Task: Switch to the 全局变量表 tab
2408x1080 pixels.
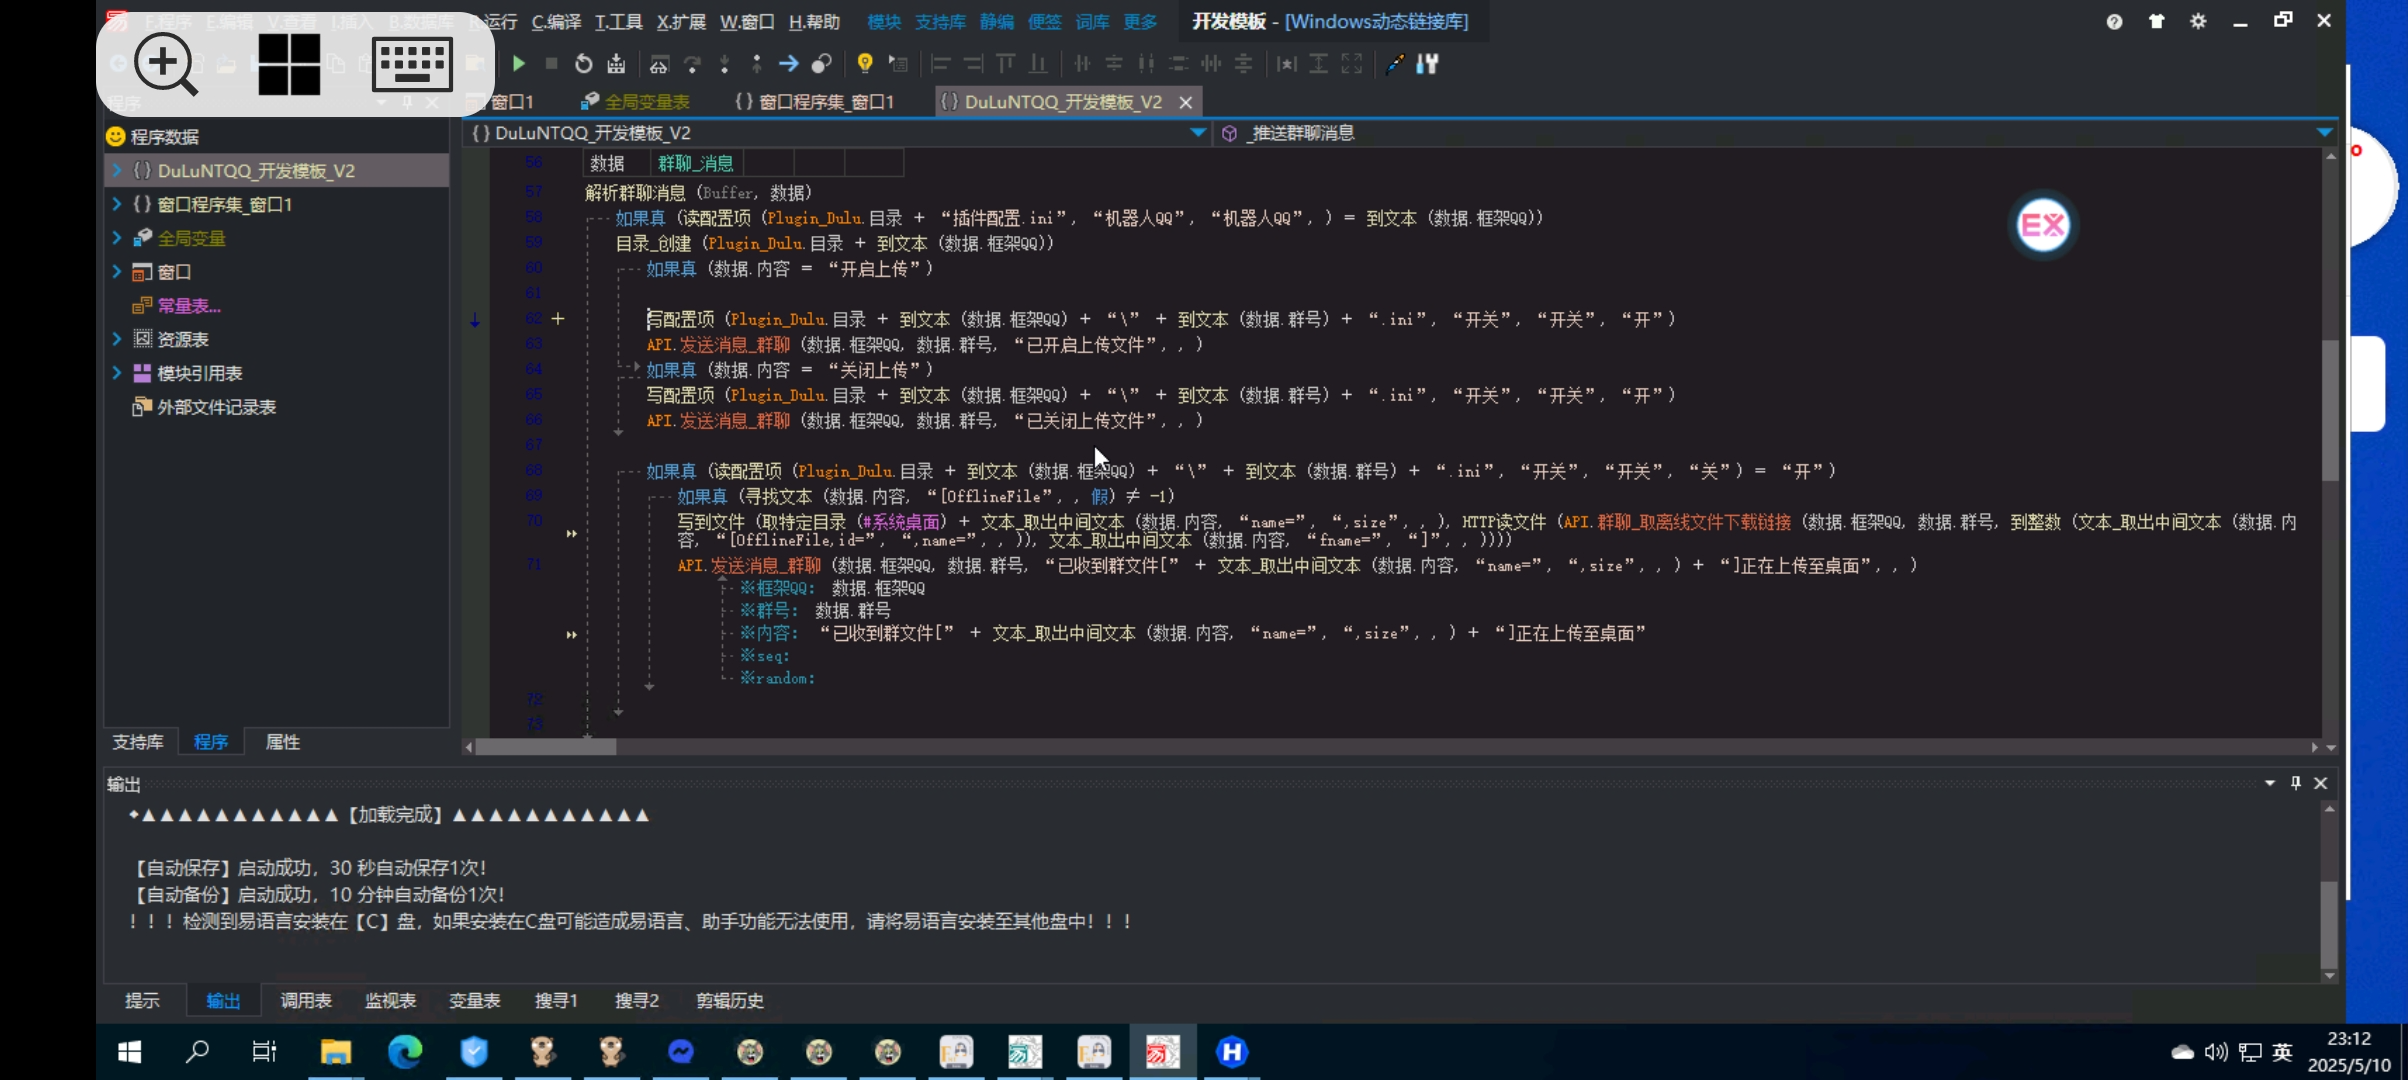Action: tap(645, 101)
